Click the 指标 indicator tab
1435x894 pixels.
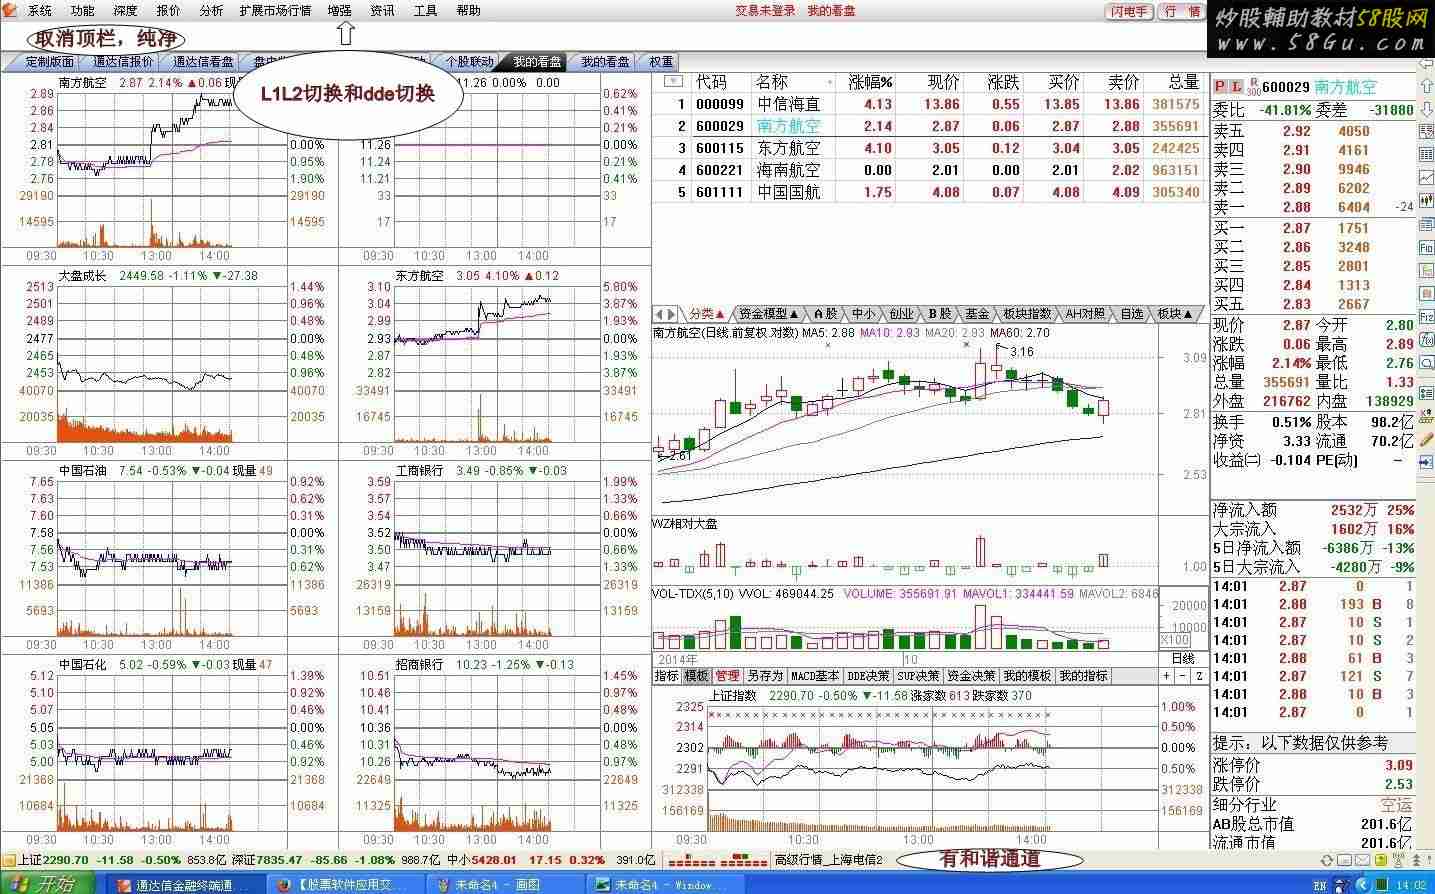click(x=666, y=676)
